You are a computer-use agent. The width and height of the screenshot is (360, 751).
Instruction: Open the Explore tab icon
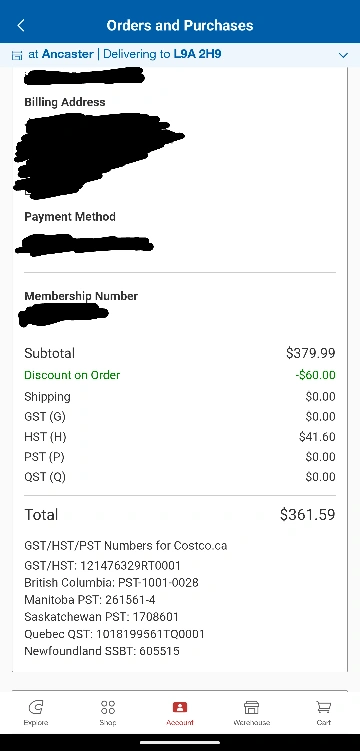pos(36,707)
